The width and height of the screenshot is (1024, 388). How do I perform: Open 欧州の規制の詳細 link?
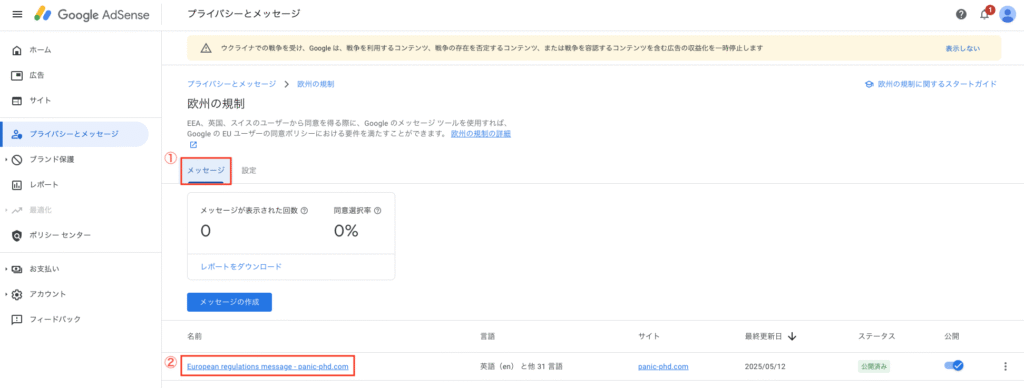(x=481, y=133)
